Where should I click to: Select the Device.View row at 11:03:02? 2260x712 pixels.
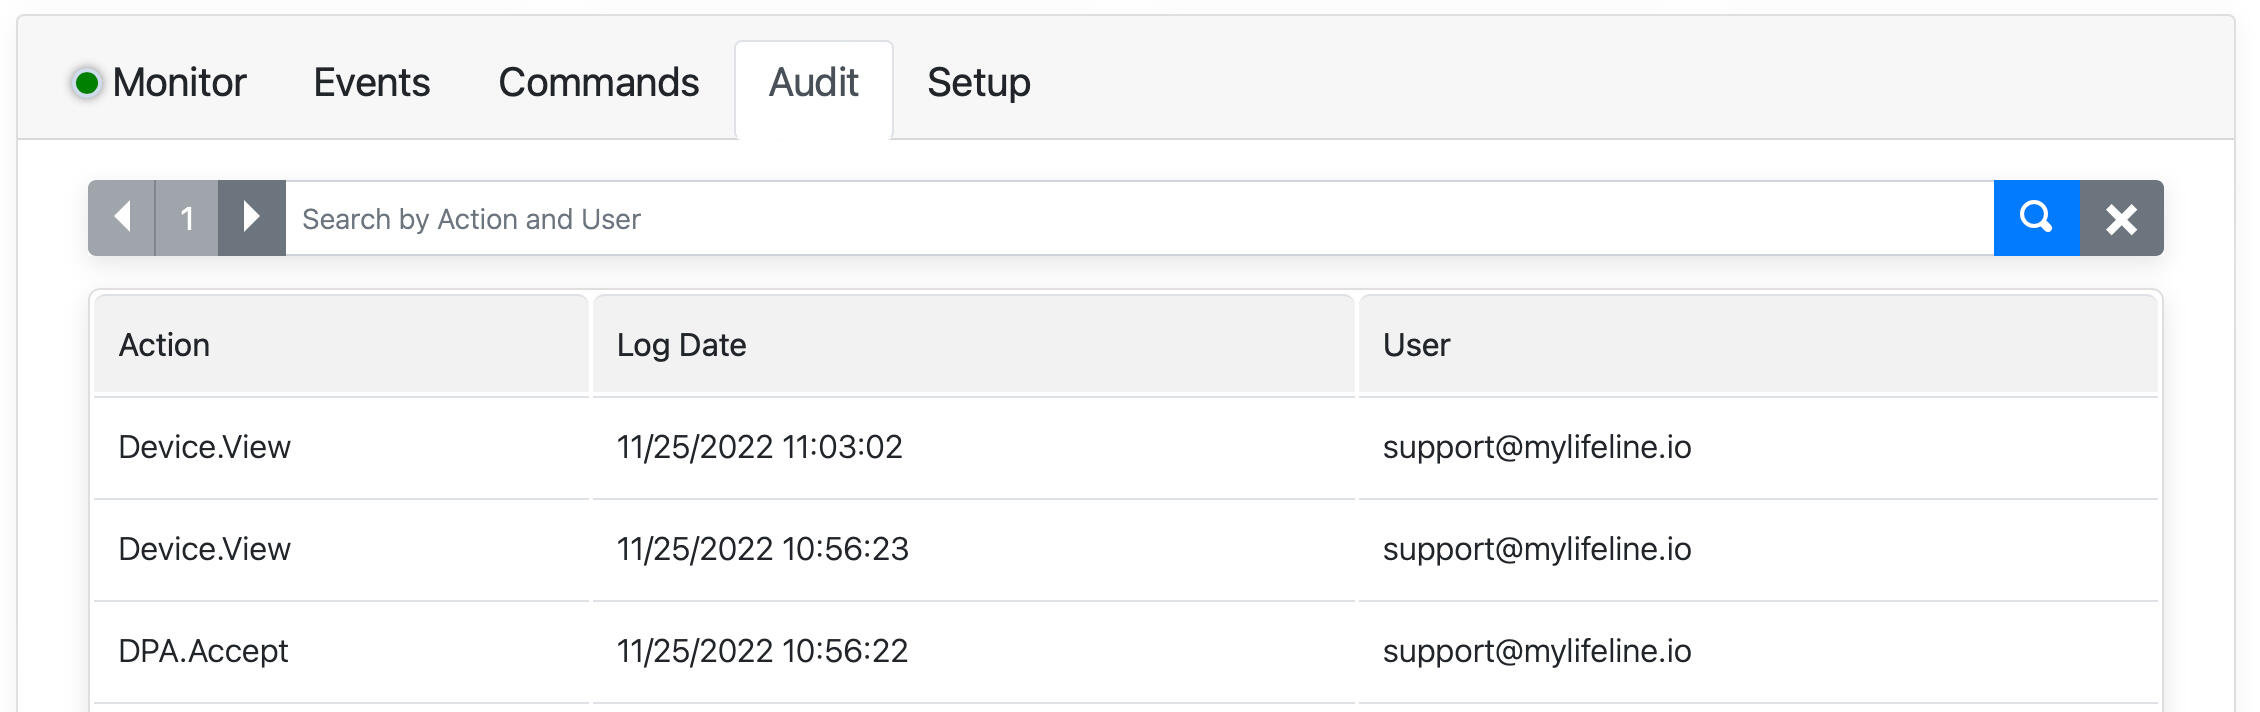204,447
